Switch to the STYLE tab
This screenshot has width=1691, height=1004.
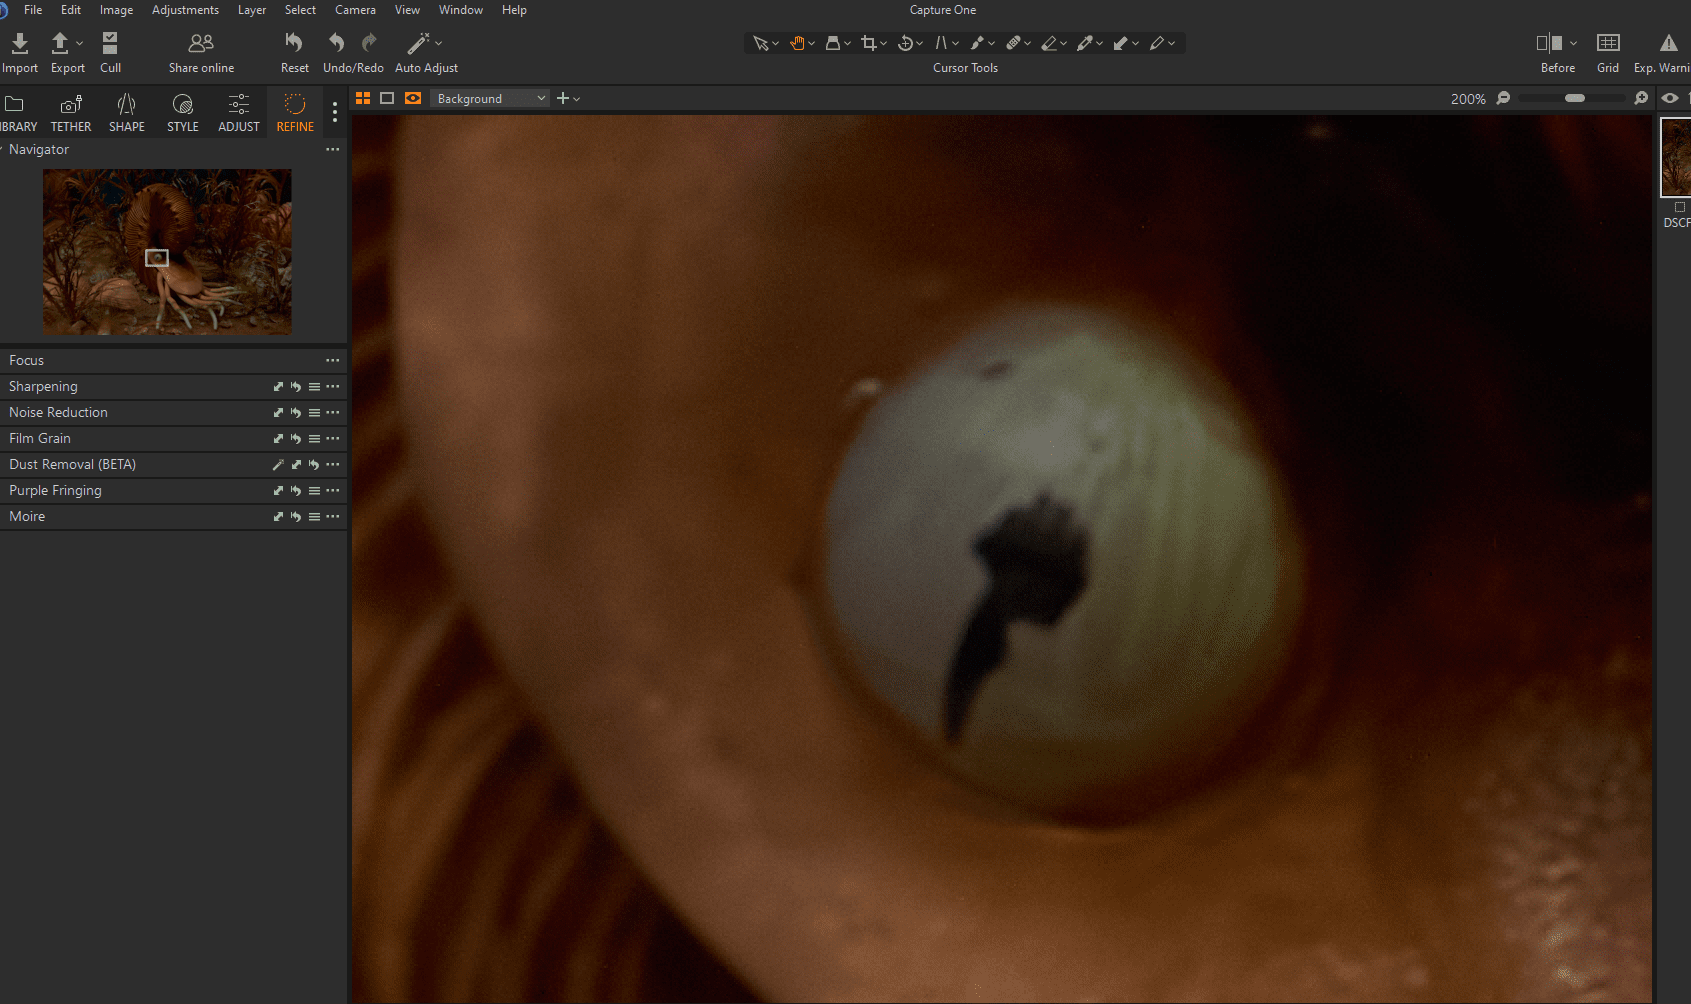coord(183,113)
